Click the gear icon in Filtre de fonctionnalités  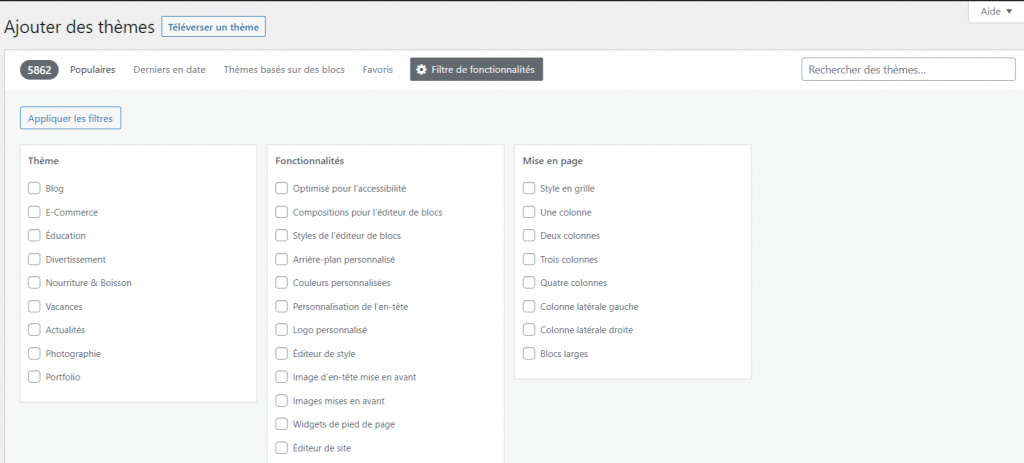[x=421, y=69]
